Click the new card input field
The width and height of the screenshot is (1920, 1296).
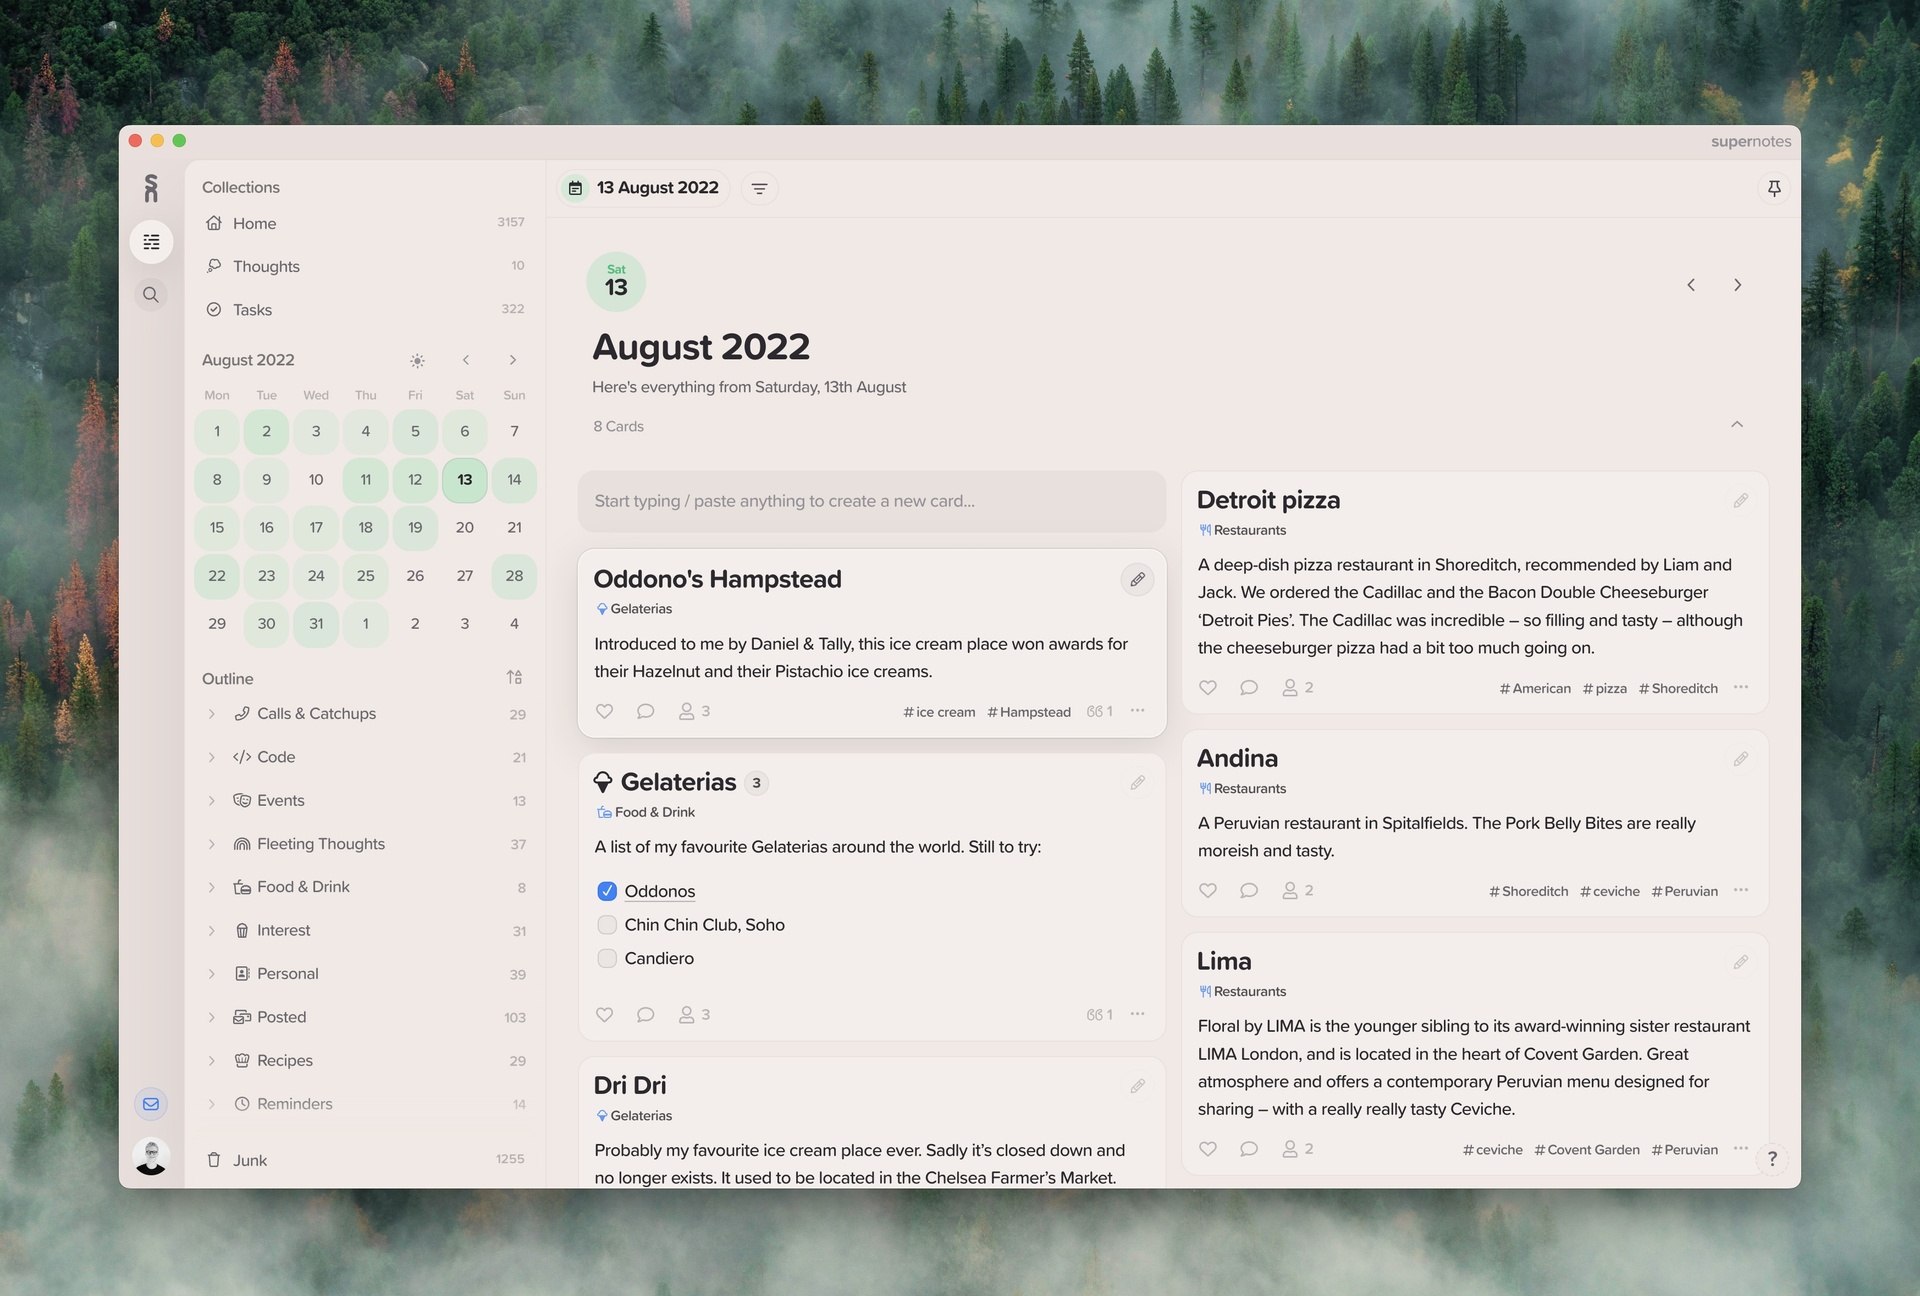871,501
